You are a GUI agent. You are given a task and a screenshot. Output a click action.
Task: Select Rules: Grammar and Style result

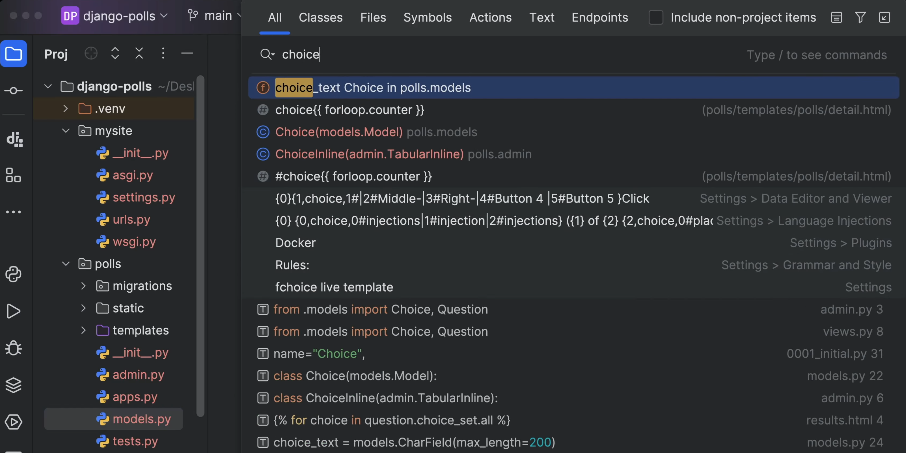(x=574, y=265)
